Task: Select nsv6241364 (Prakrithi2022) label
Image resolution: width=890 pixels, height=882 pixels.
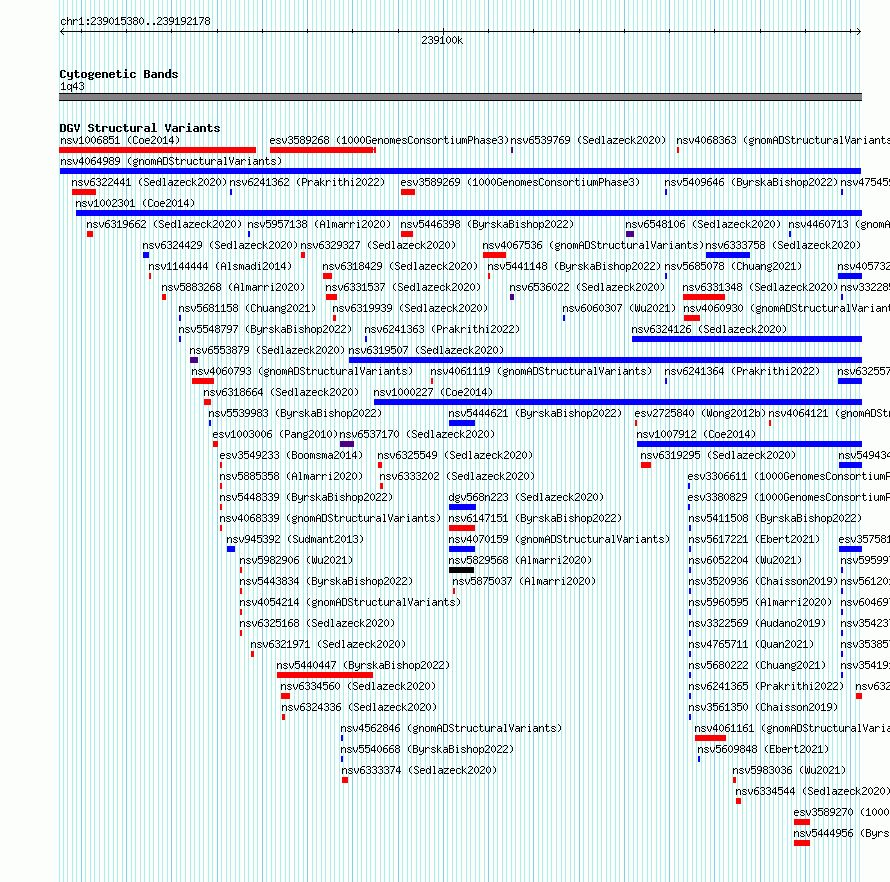Action: tap(742, 371)
